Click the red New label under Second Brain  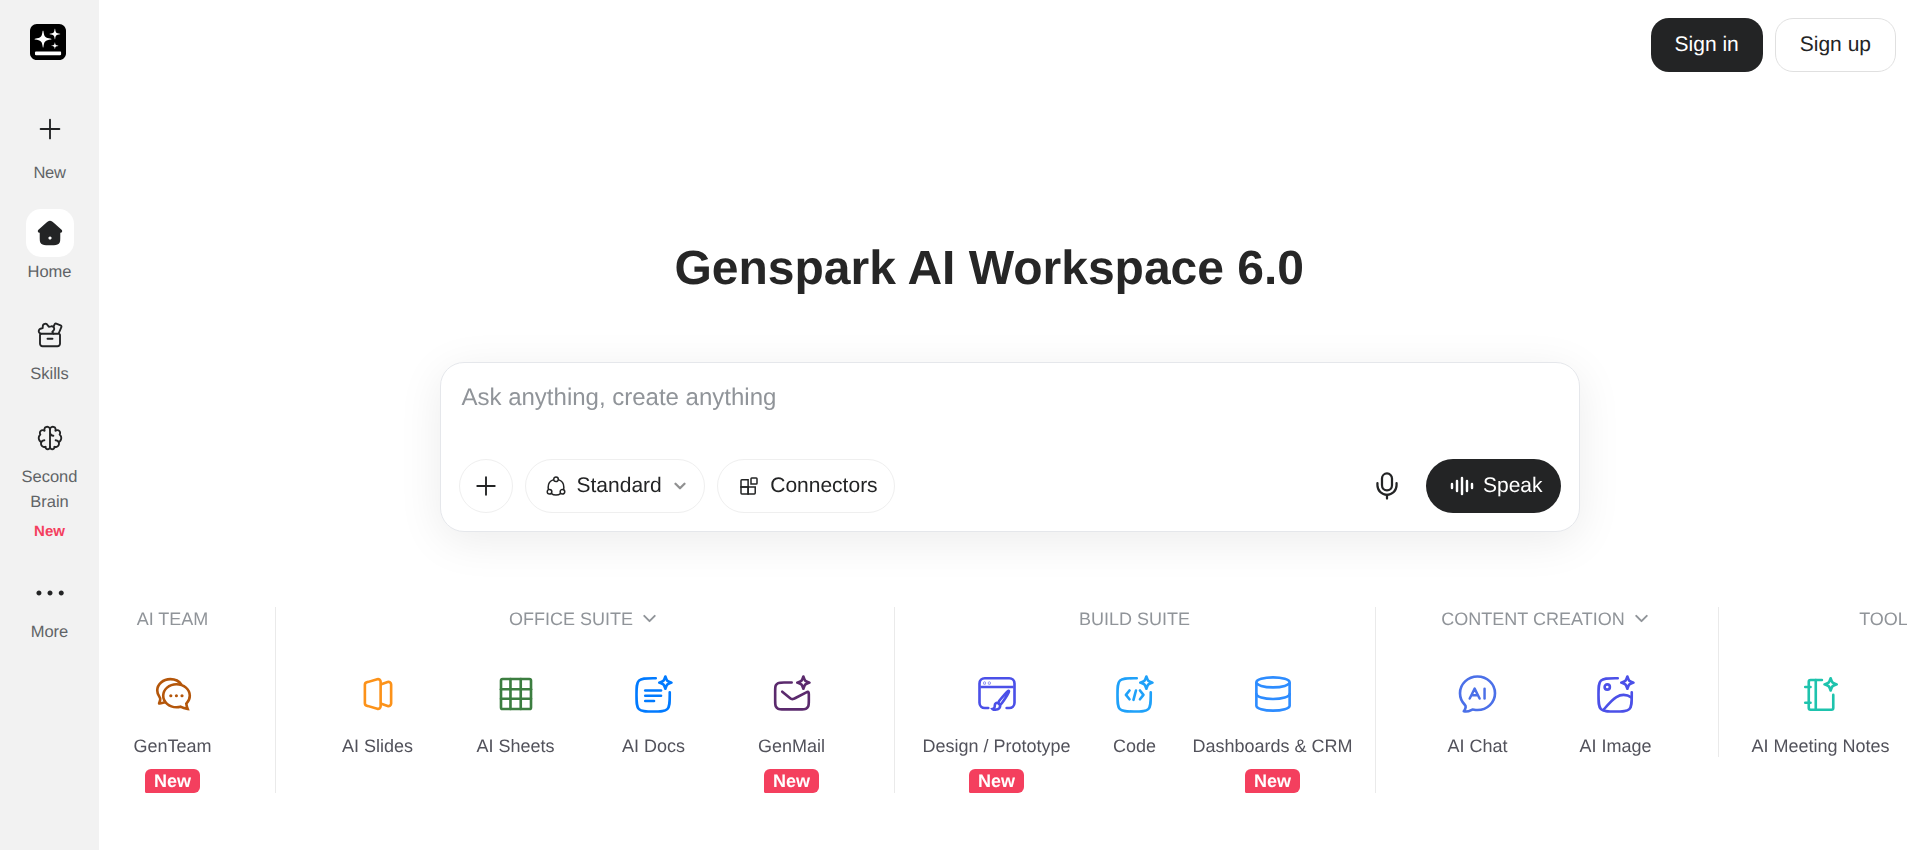49,531
